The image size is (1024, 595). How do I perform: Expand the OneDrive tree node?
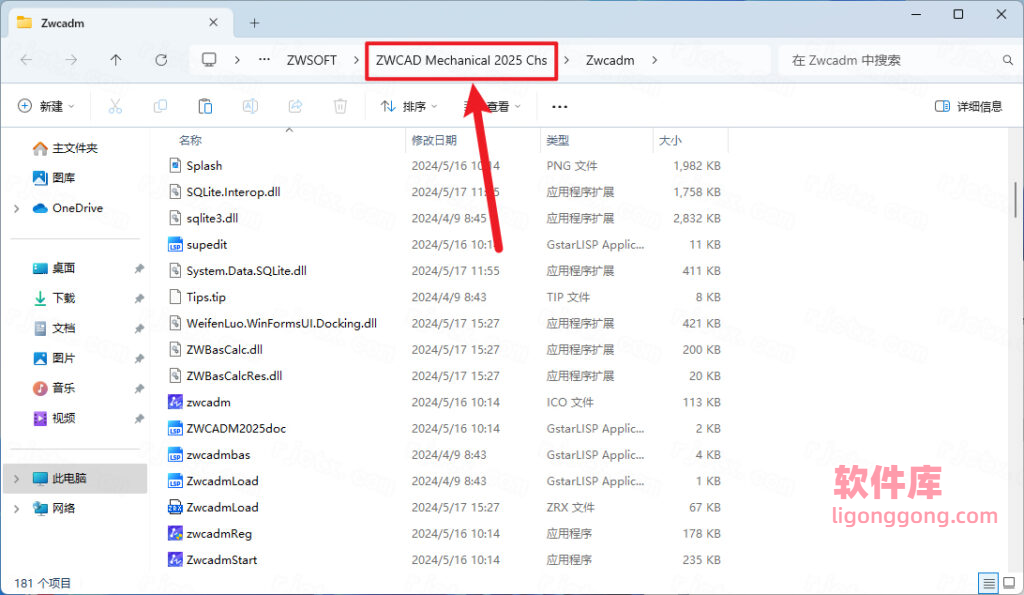tap(16, 208)
